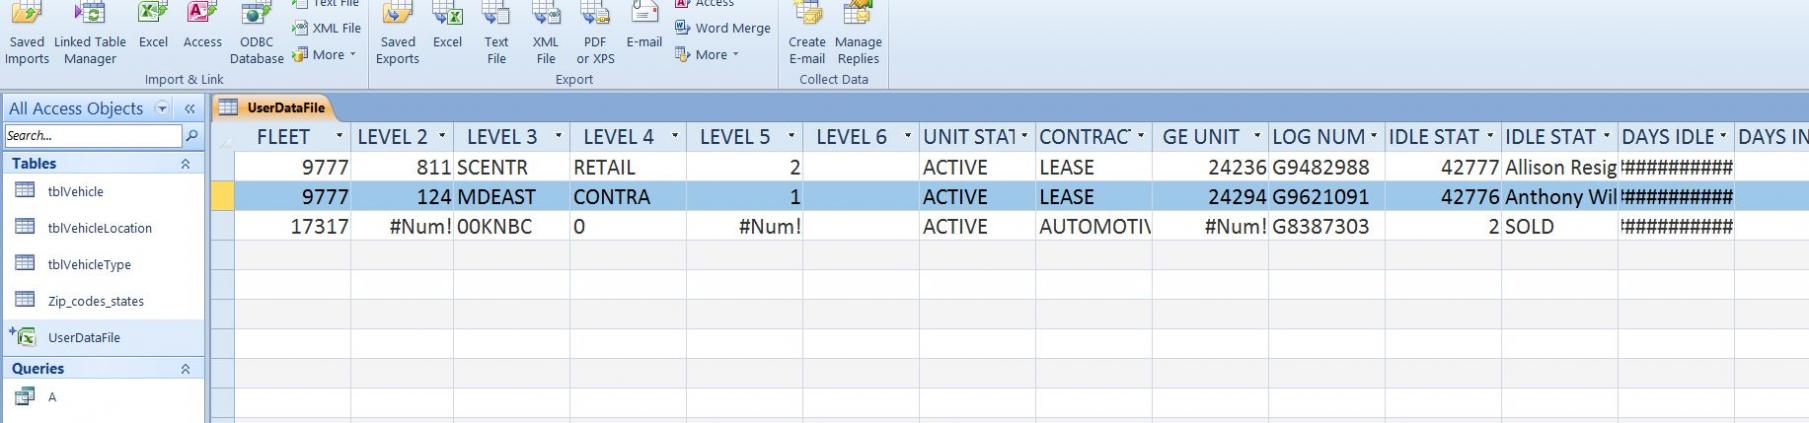Open tblVehicleLocation table

point(99,228)
